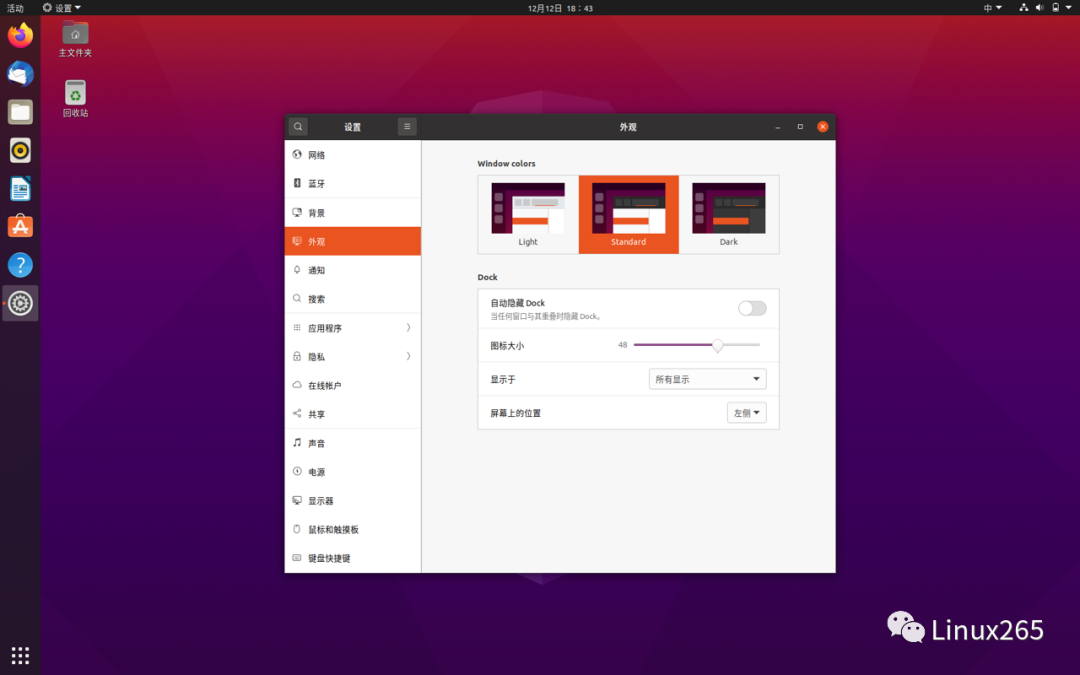Click the 图标大小 icon size slider
The width and height of the screenshot is (1080, 675).
pos(696,345)
